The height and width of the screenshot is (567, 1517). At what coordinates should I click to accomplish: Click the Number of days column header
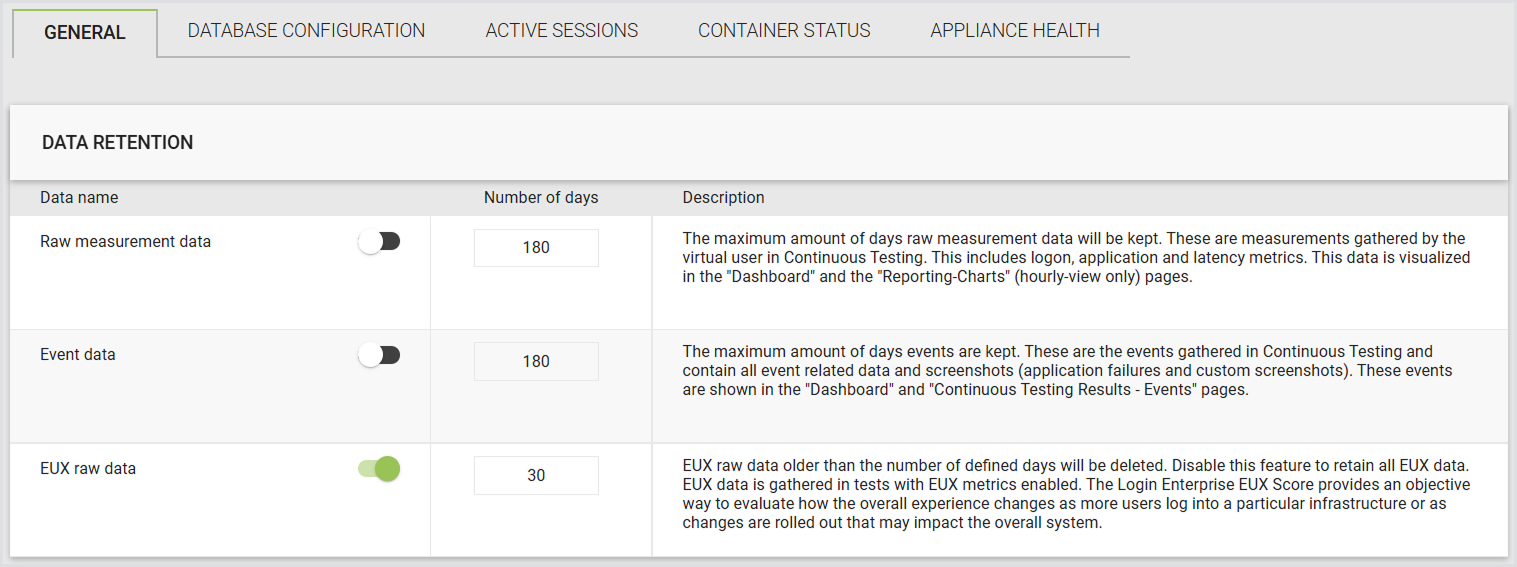click(x=541, y=198)
